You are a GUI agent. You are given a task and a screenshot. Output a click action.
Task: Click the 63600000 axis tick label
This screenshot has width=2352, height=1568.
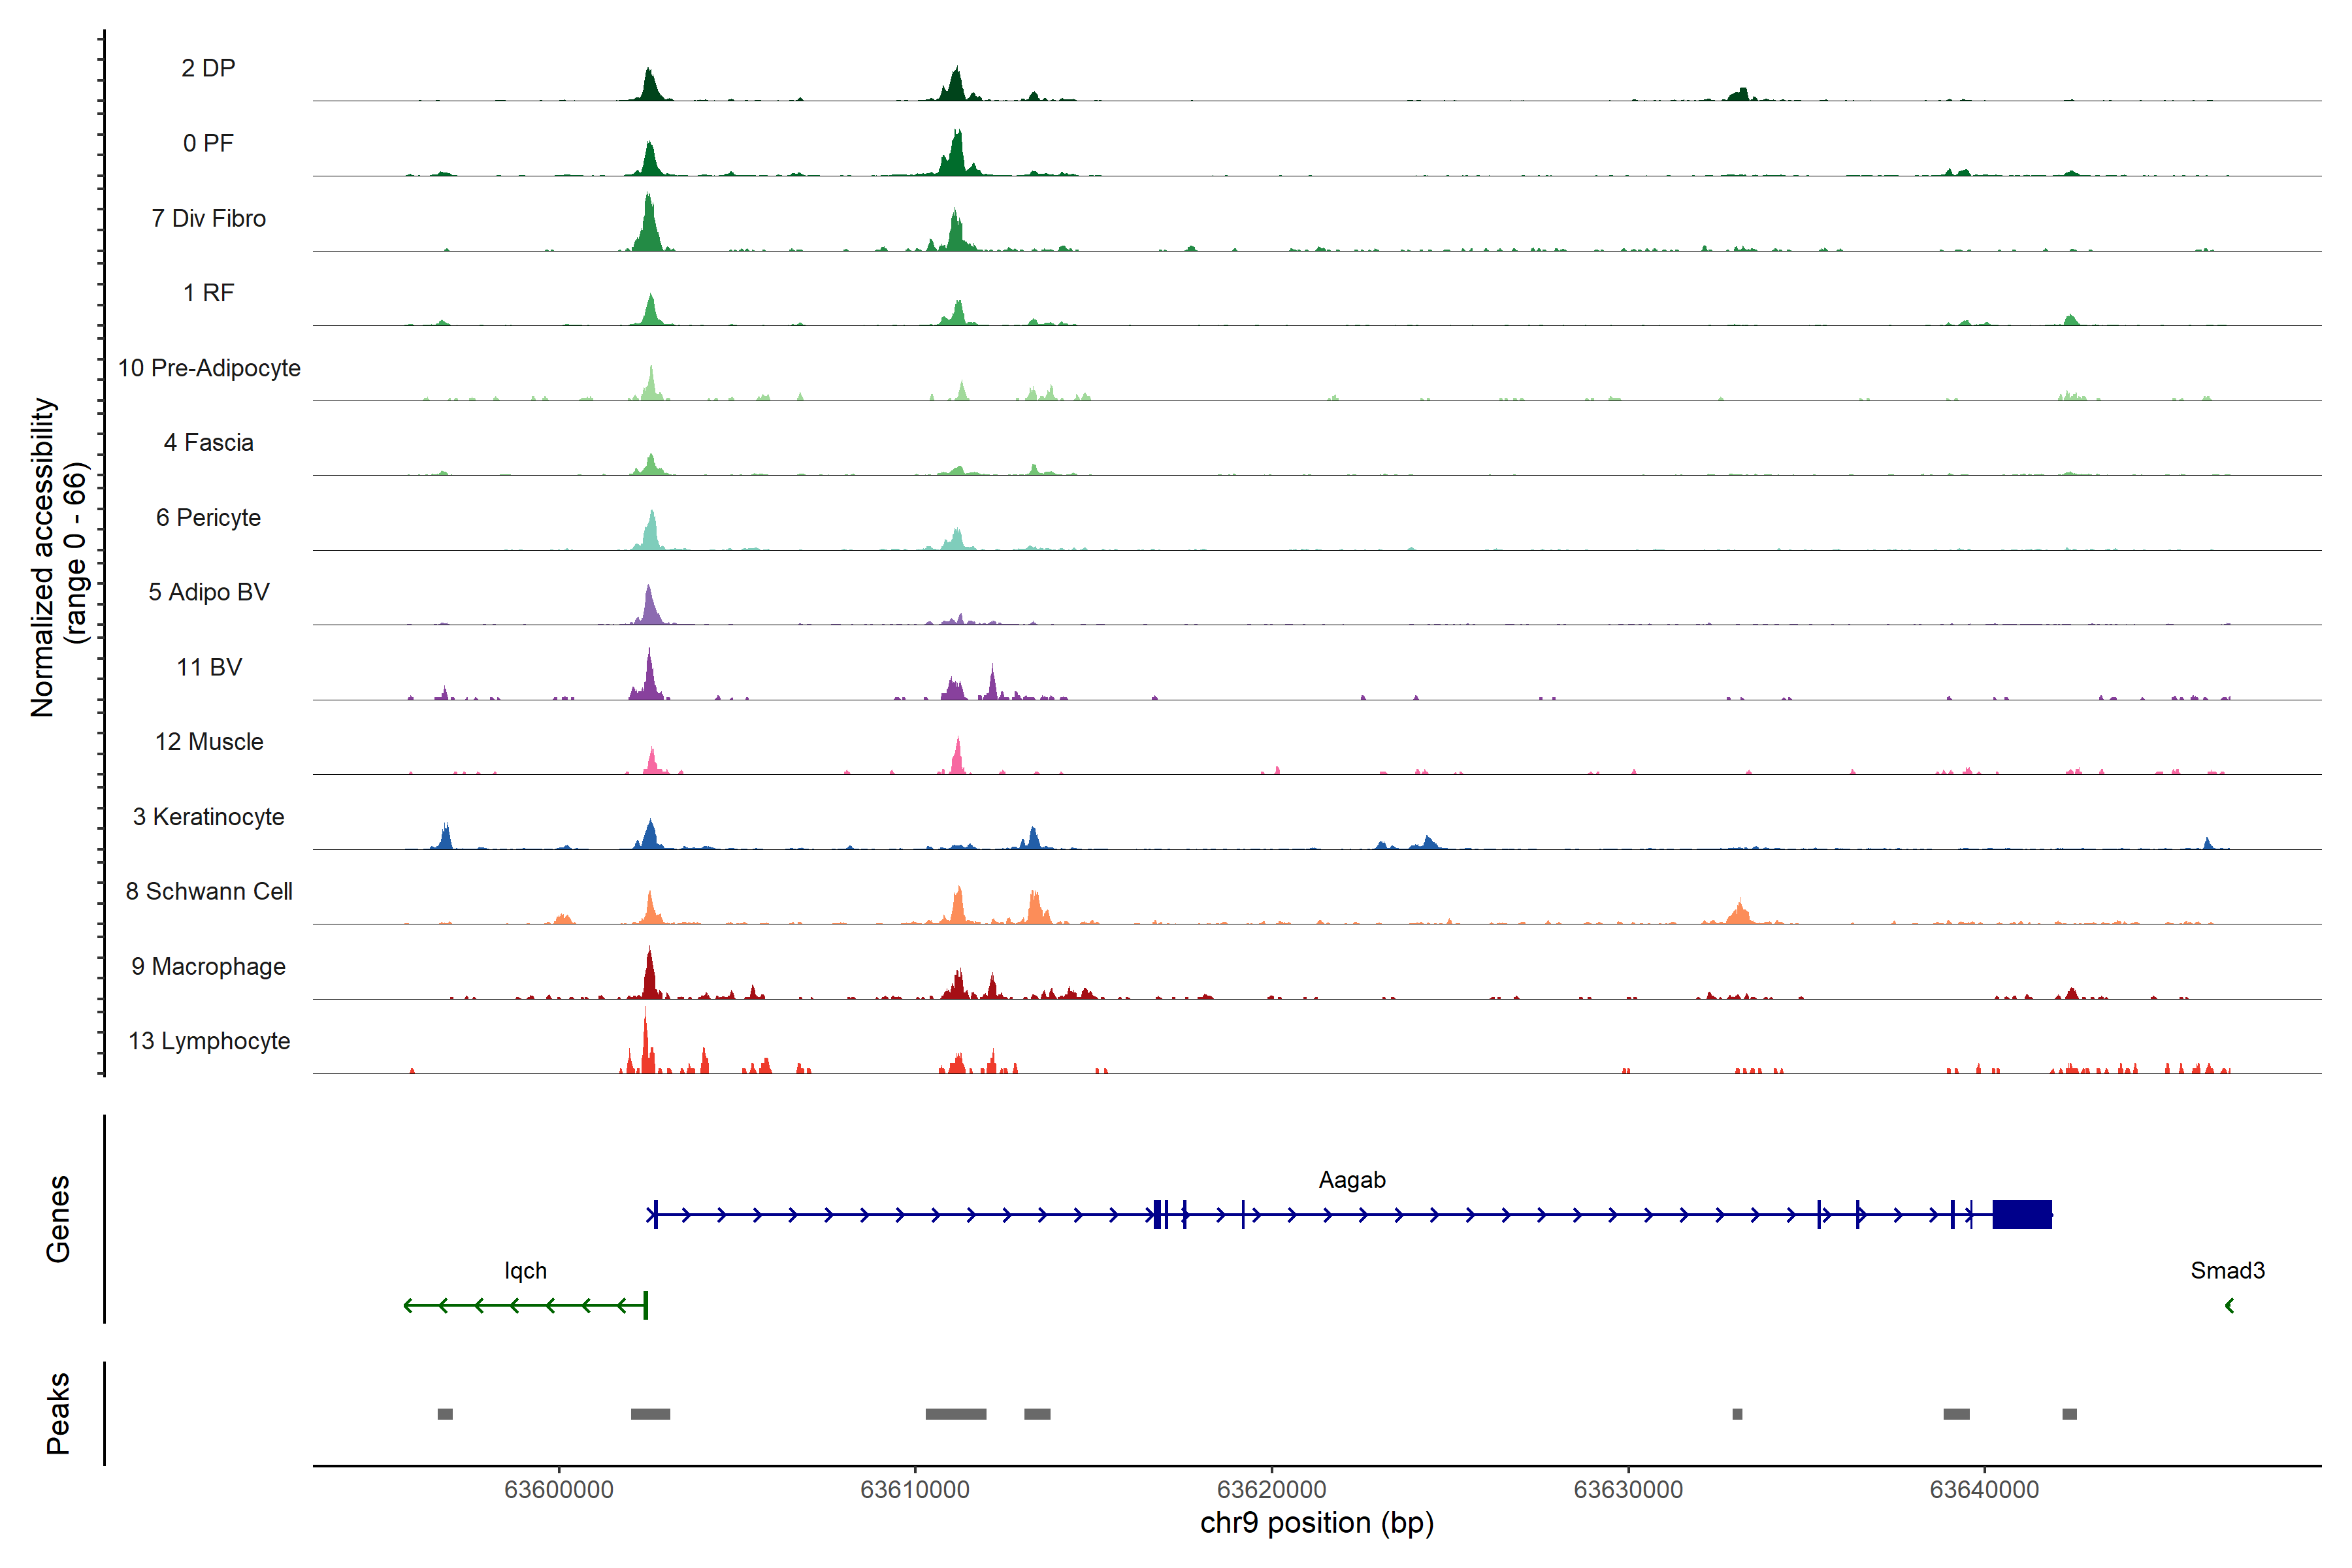tap(558, 1490)
